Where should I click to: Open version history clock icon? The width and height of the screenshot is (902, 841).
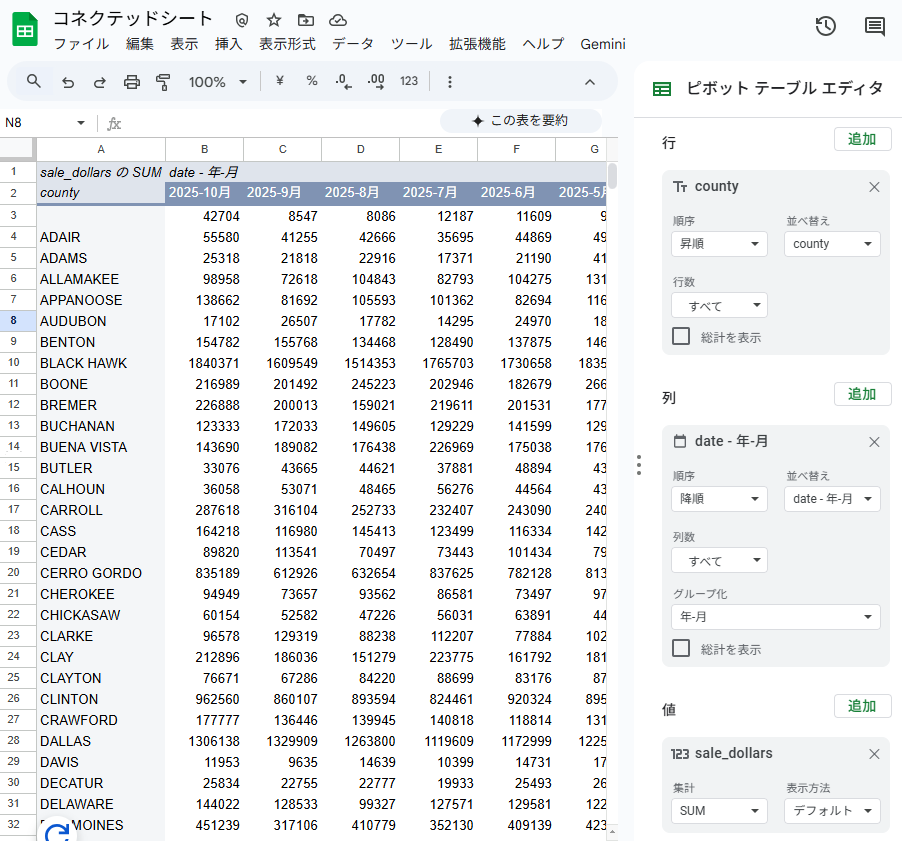tap(825, 27)
